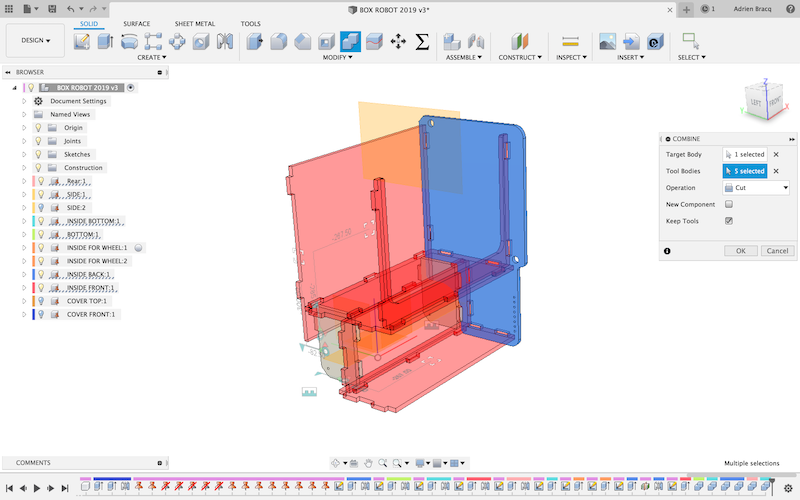The height and width of the screenshot is (500, 800).
Task: Click the Offset Plane construct icon
Action: click(x=519, y=41)
